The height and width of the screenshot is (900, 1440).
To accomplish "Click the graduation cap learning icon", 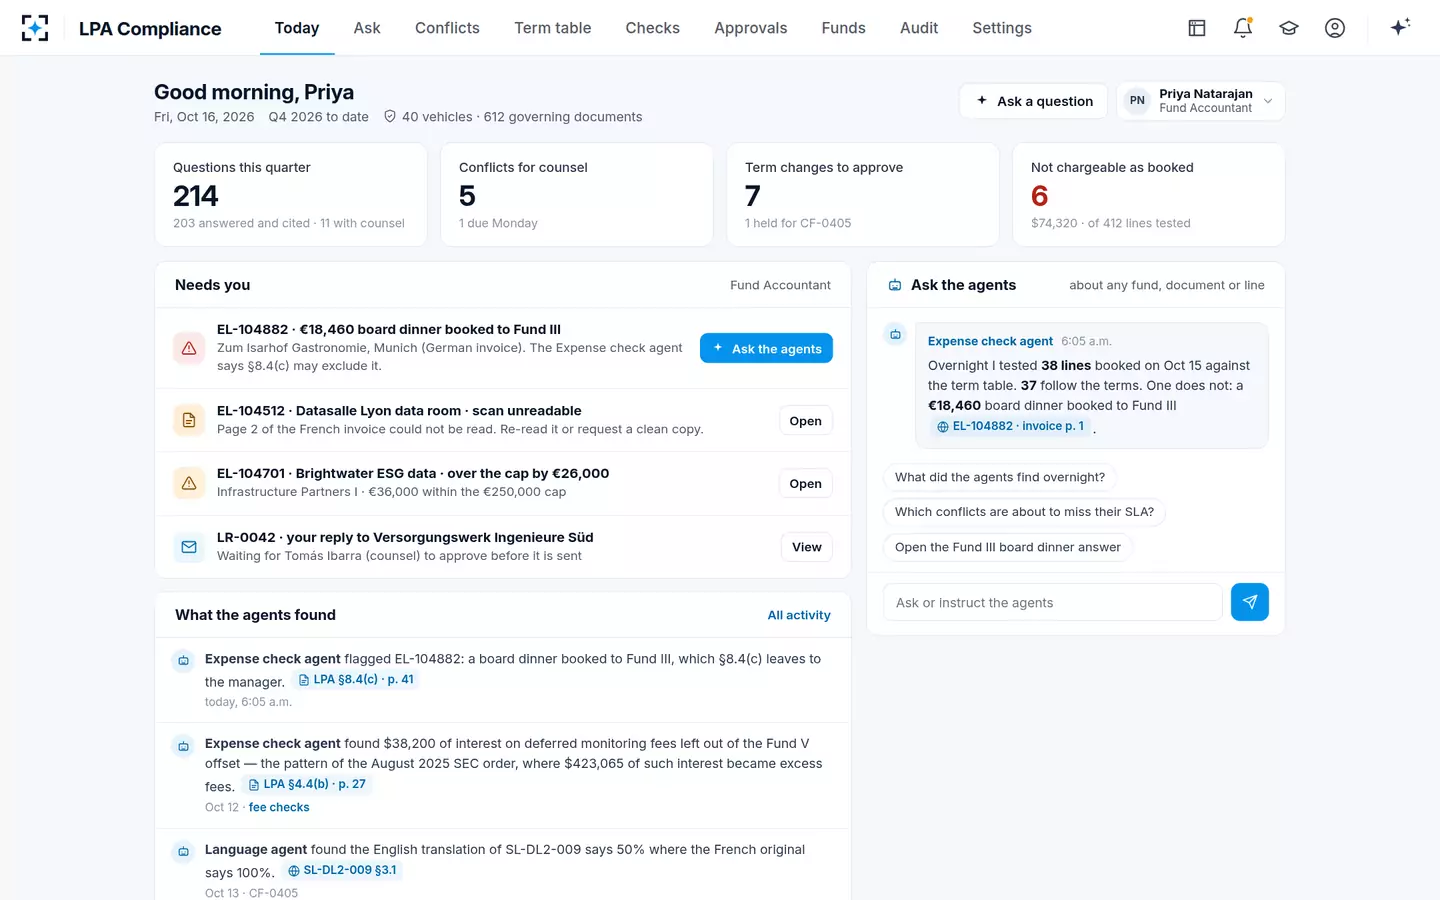I will click(1289, 28).
